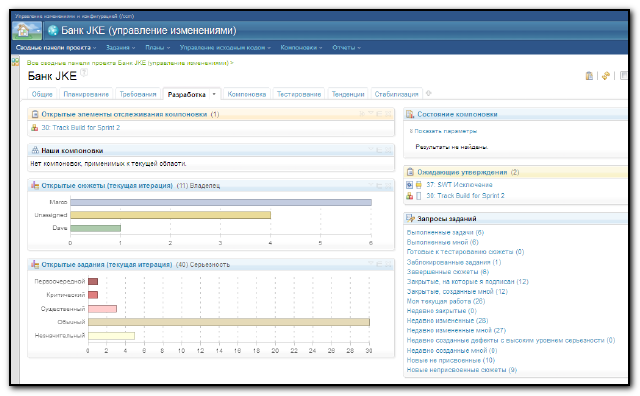Run the Выполненные задачи (6) query
The height and width of the screenshot is (396, 640).
[x=445, y=233]
